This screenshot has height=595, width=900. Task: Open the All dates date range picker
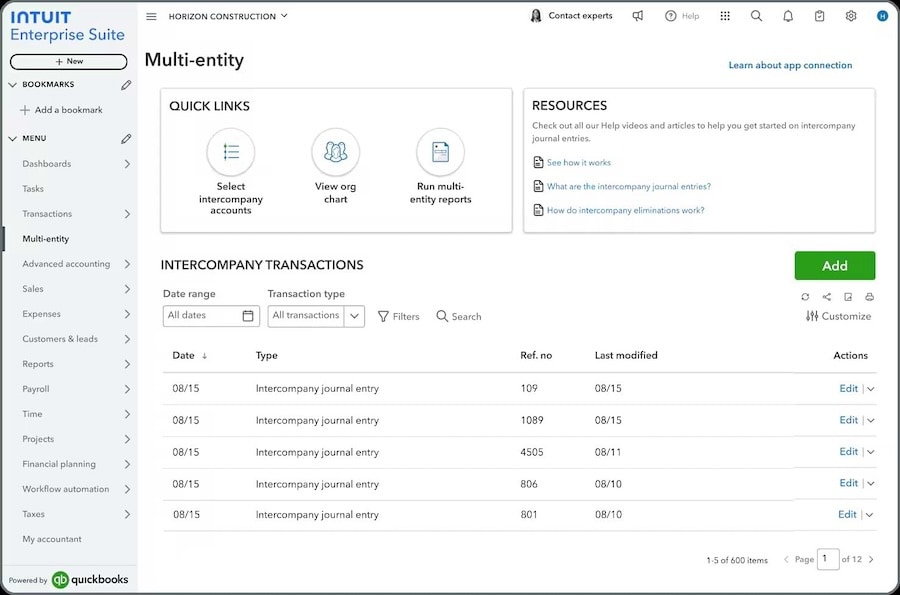click(210, 316)
